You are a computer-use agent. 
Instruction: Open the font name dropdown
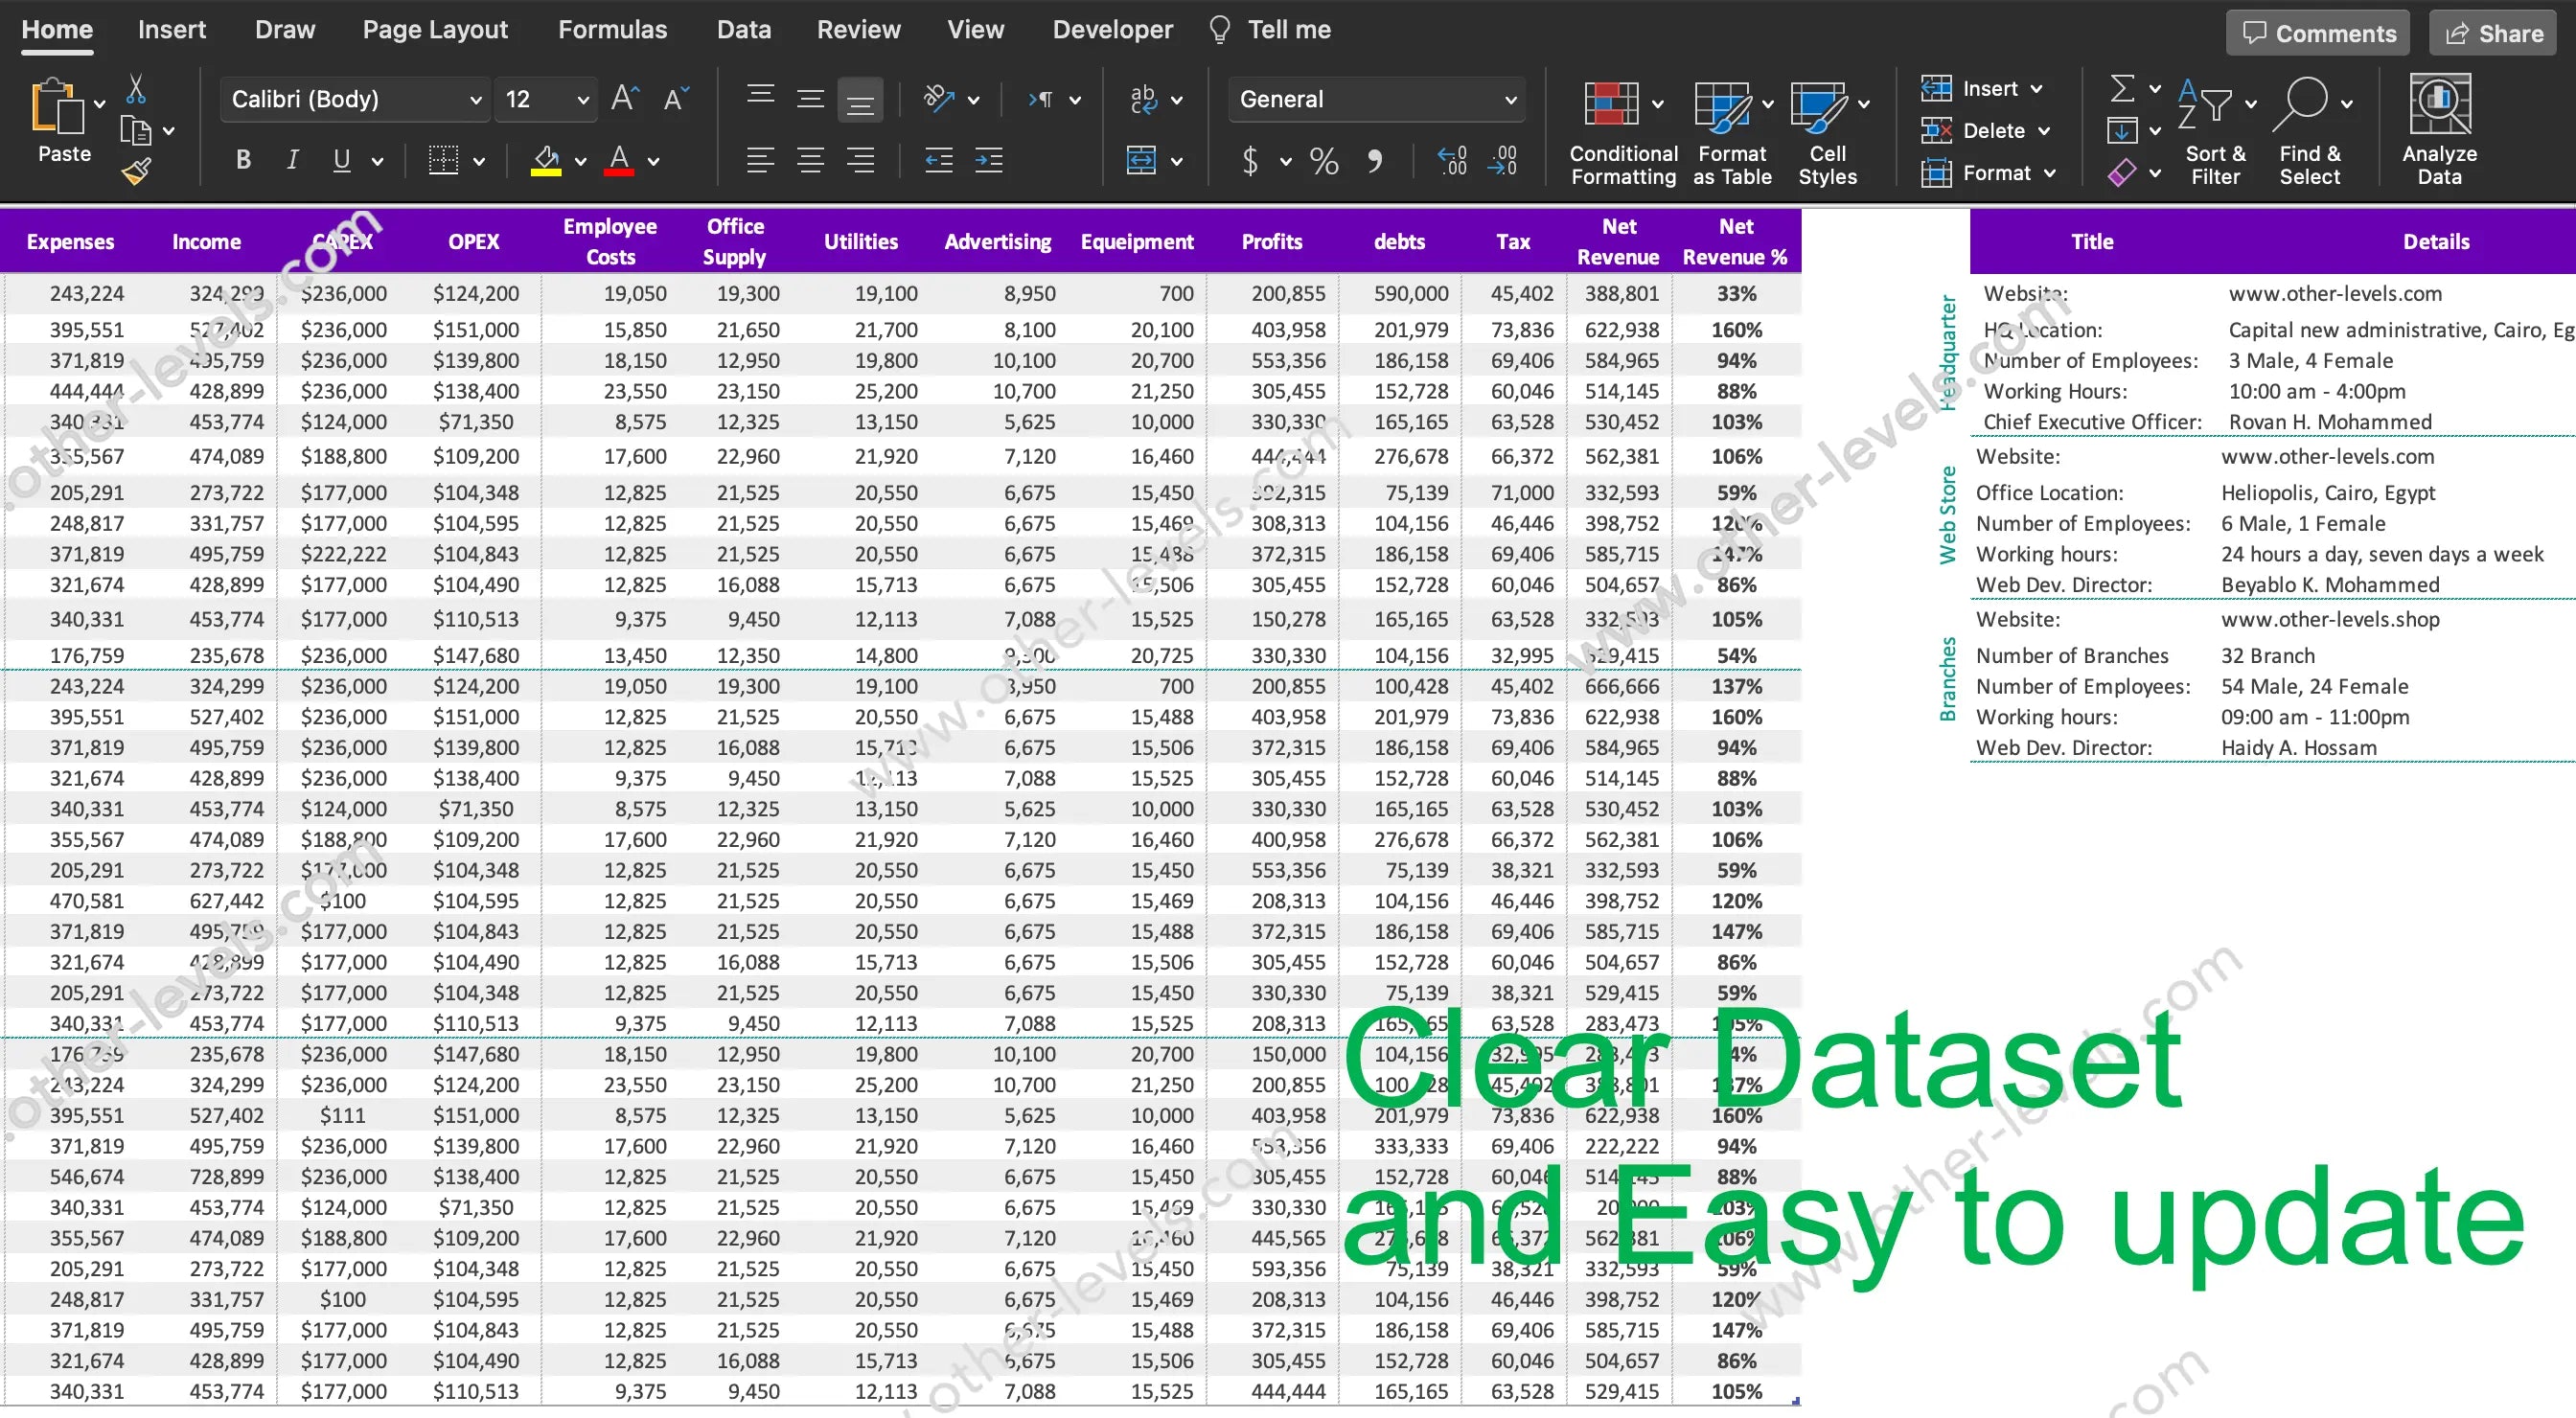475,100
